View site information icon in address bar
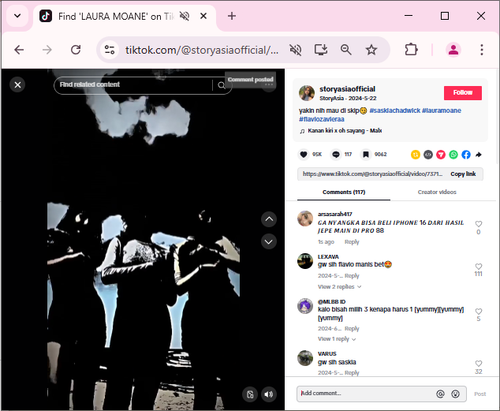 110,50
